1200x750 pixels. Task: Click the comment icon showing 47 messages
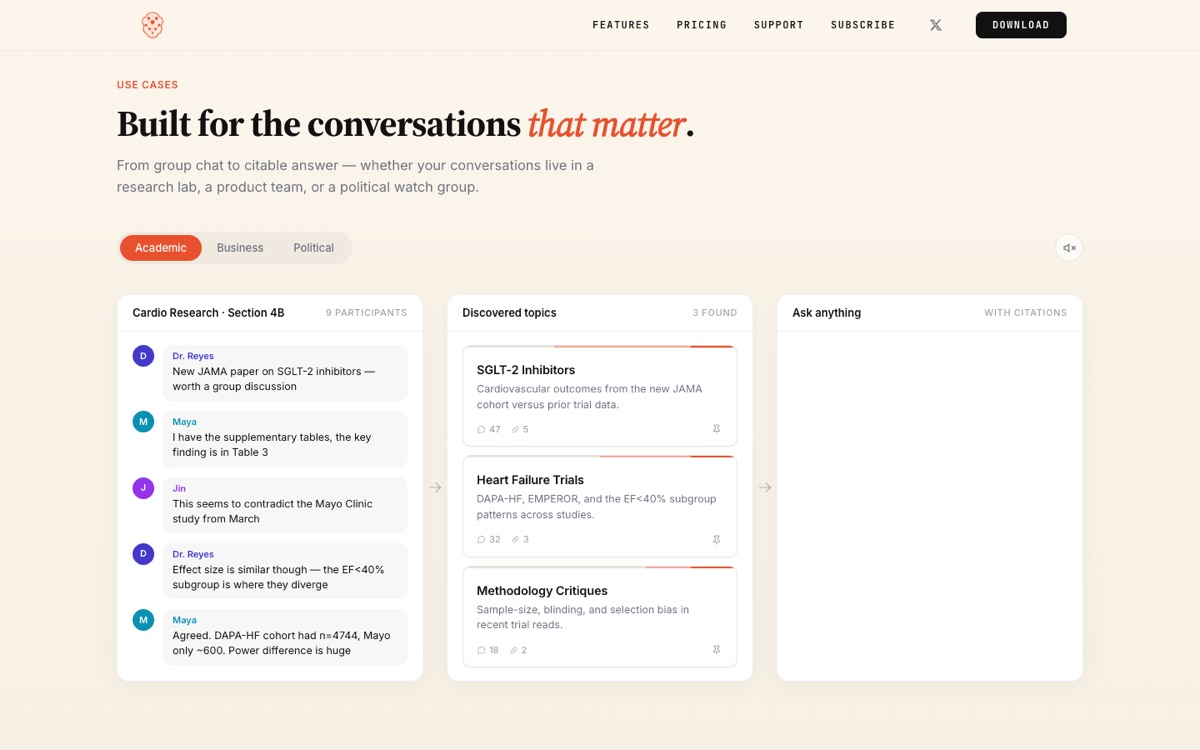481,429
